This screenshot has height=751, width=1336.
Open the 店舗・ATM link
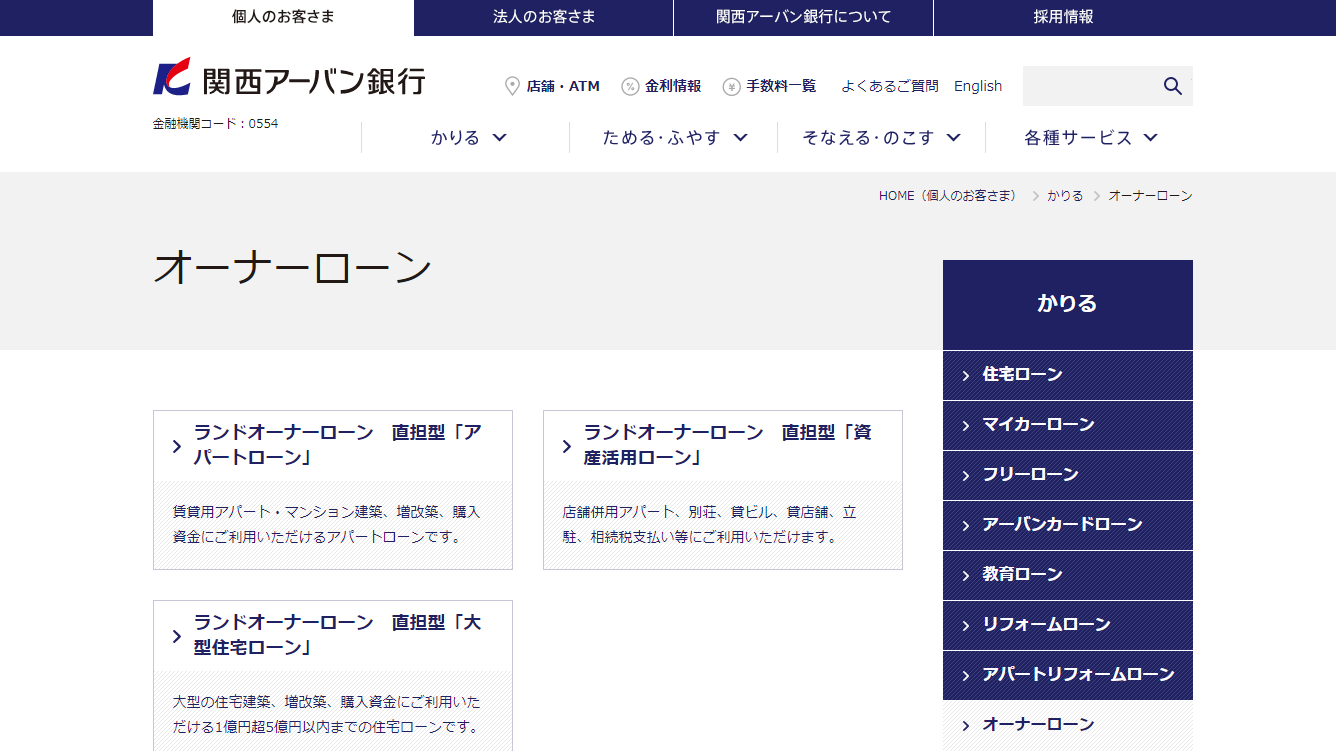tap(563, 86)
